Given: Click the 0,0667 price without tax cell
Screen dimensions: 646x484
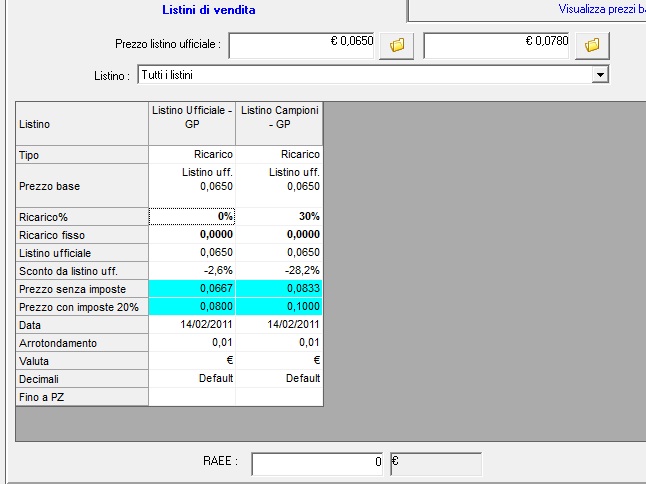Looking at the screenshot, I should point(192,288).
